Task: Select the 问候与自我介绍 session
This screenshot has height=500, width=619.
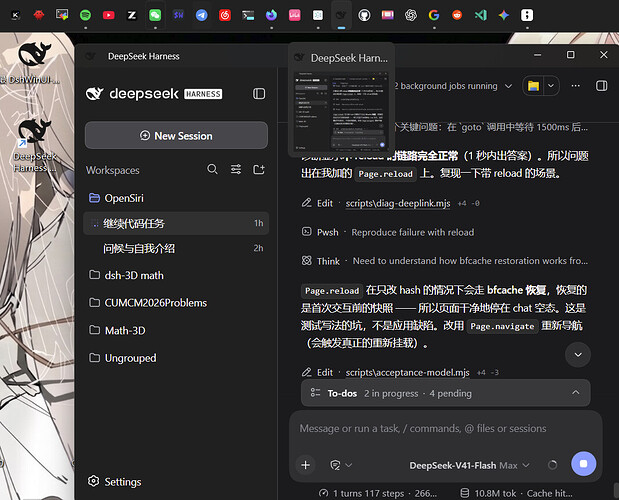Action: click(176, 248)
